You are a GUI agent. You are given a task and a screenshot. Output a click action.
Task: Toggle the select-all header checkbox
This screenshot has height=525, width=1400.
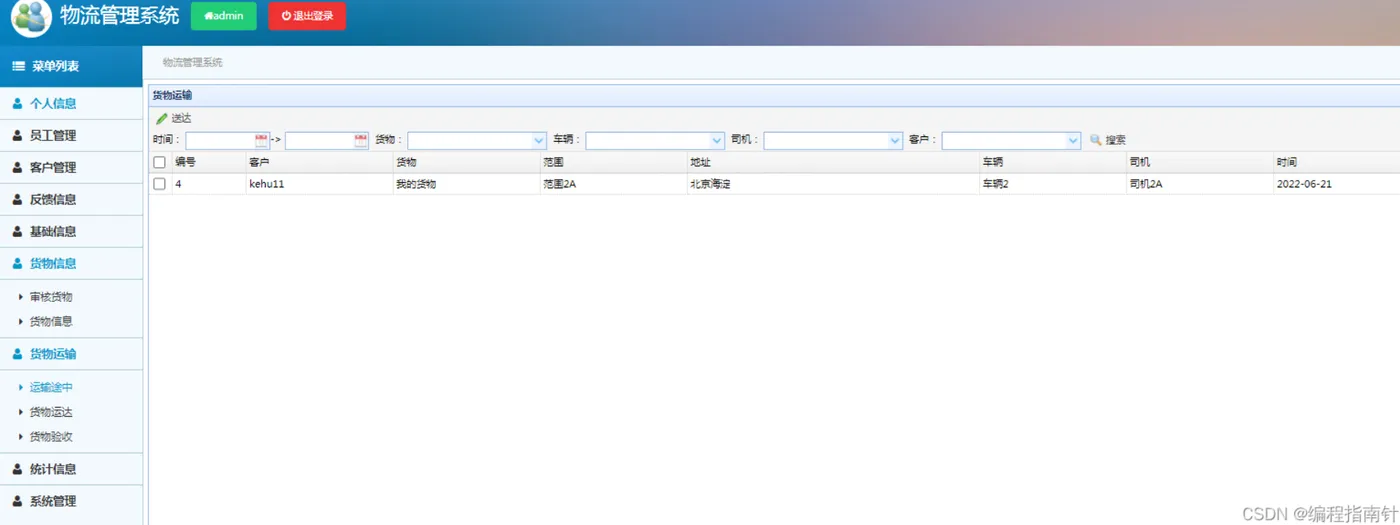pos(159,162)
